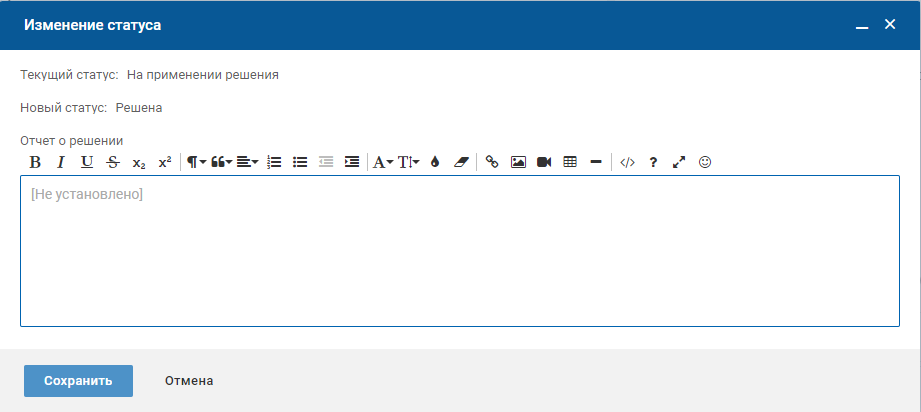The height and width of the screenshot is (412, 921).
Task: Expand the text alignment dropdown
Action: click(247, 162)
